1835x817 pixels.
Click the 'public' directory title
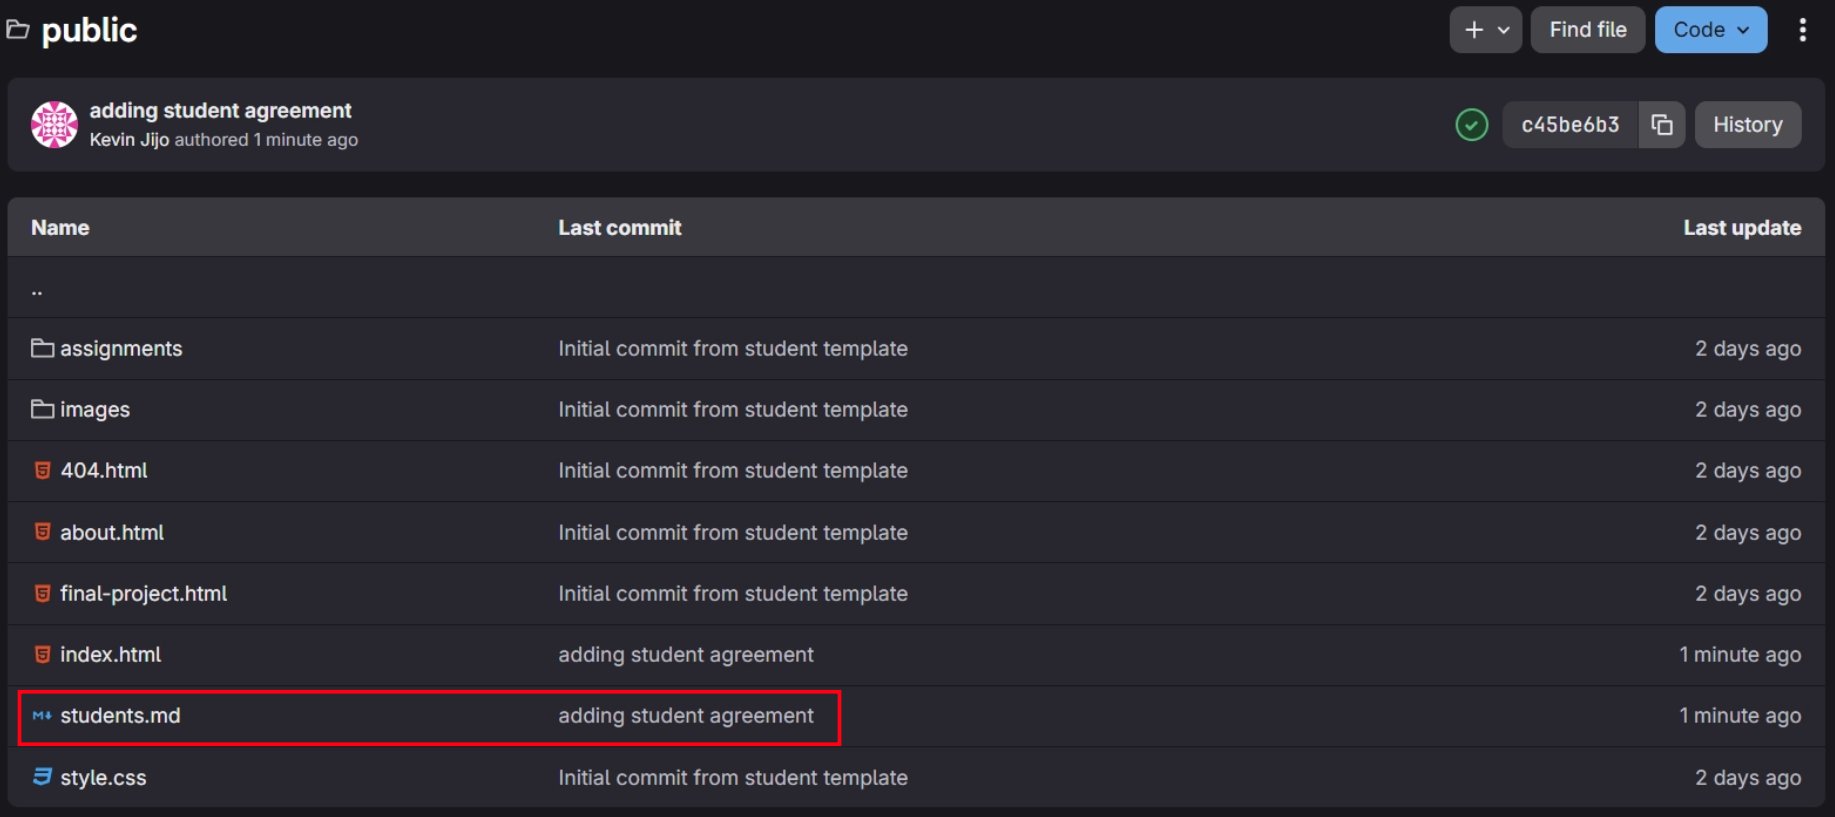point(89,30)
